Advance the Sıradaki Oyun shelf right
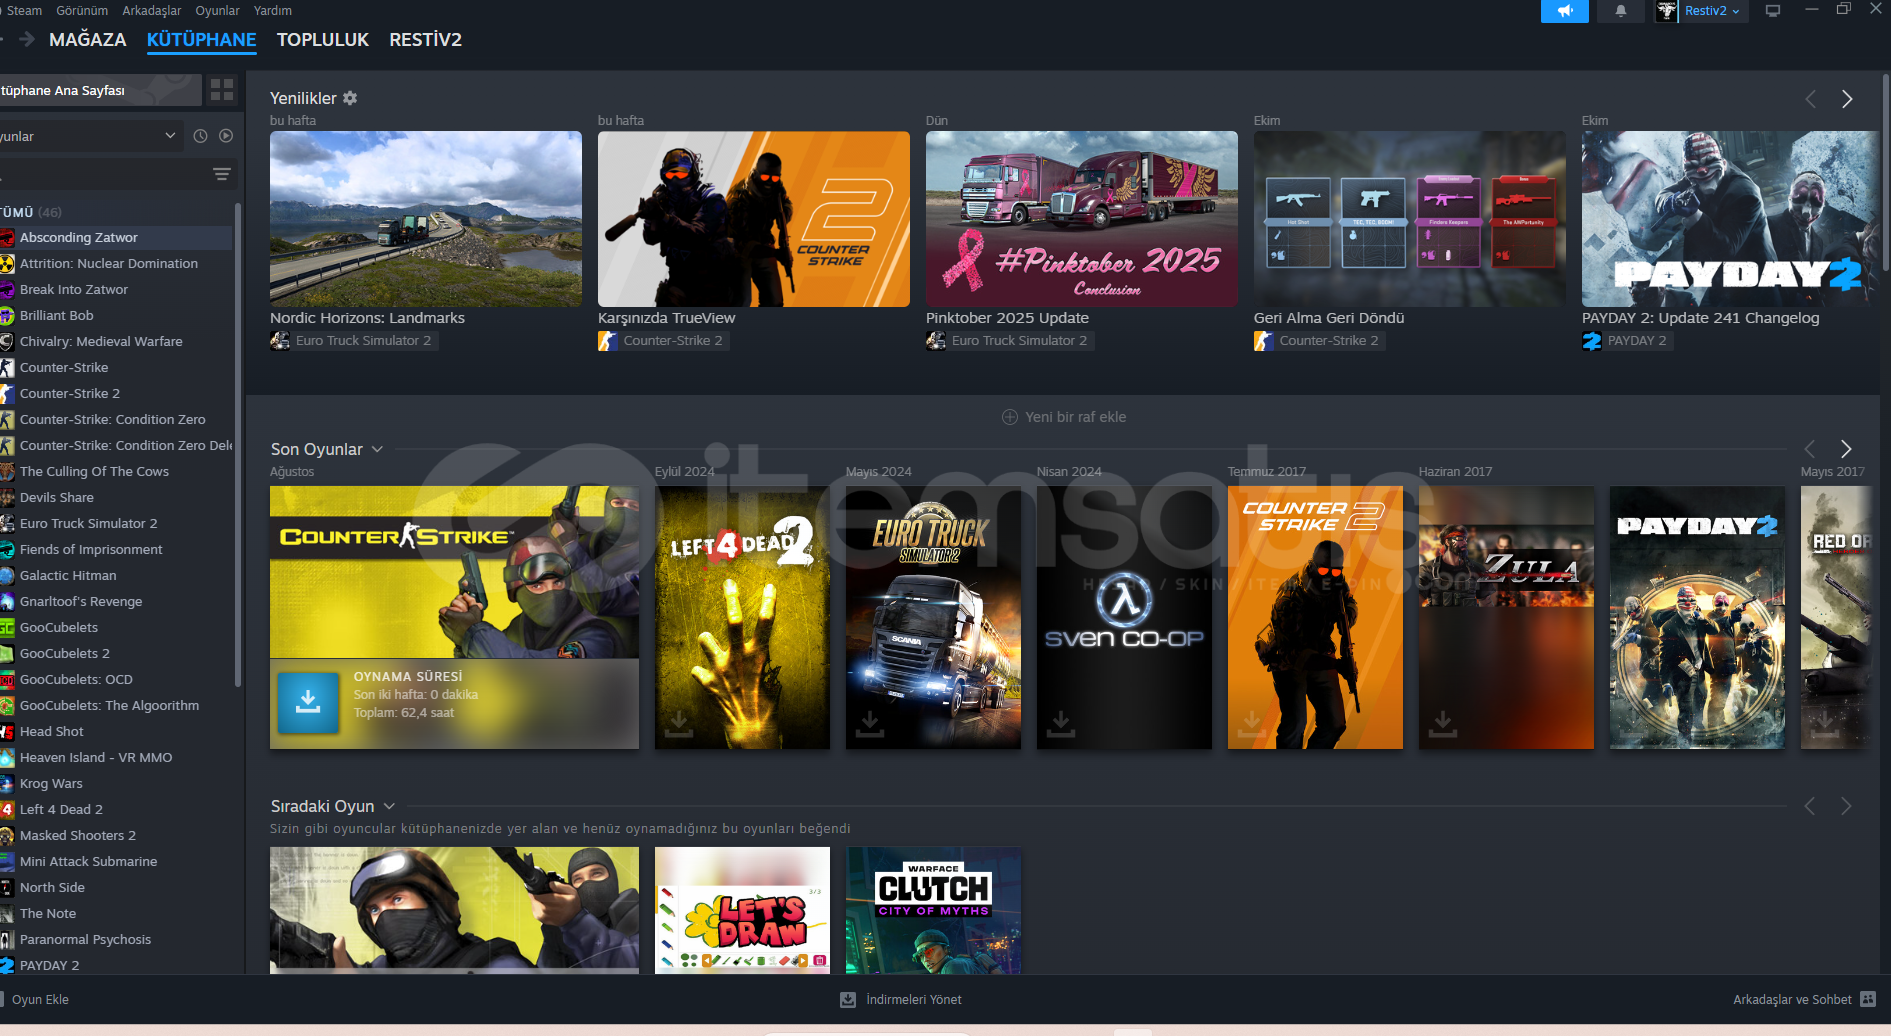Screen dimensions: 1891x1036 click(1846, 806)
